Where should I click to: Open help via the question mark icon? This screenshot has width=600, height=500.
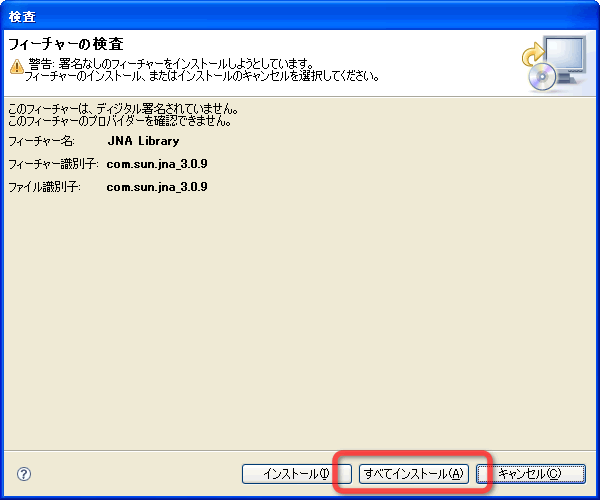[24, 474]
